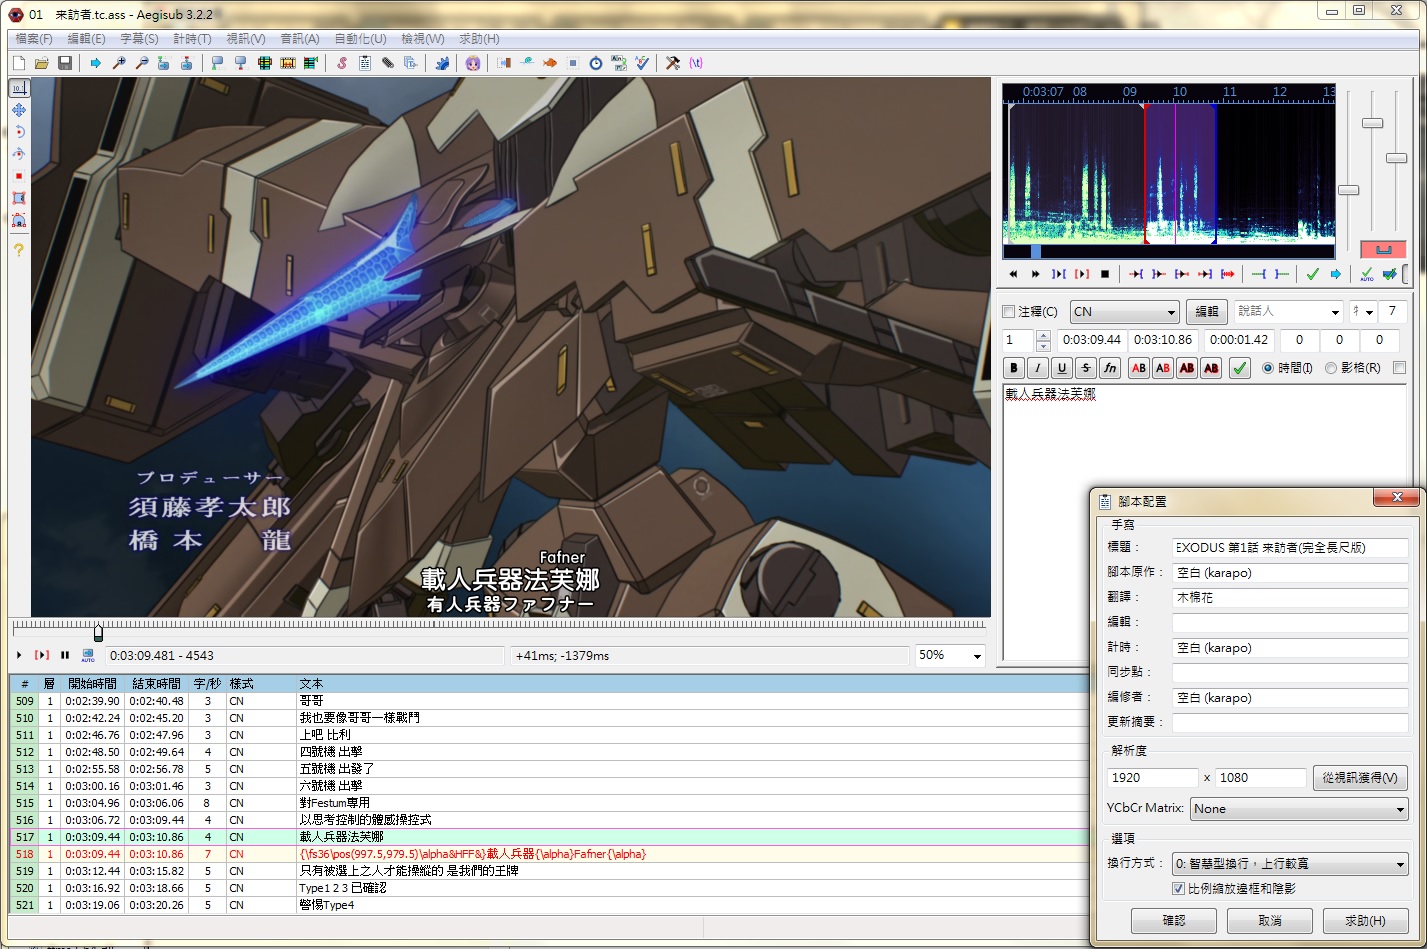Toggle video auto-scroll AUTO button
The height and width of the screenshot is (949, 1427).
88,655
